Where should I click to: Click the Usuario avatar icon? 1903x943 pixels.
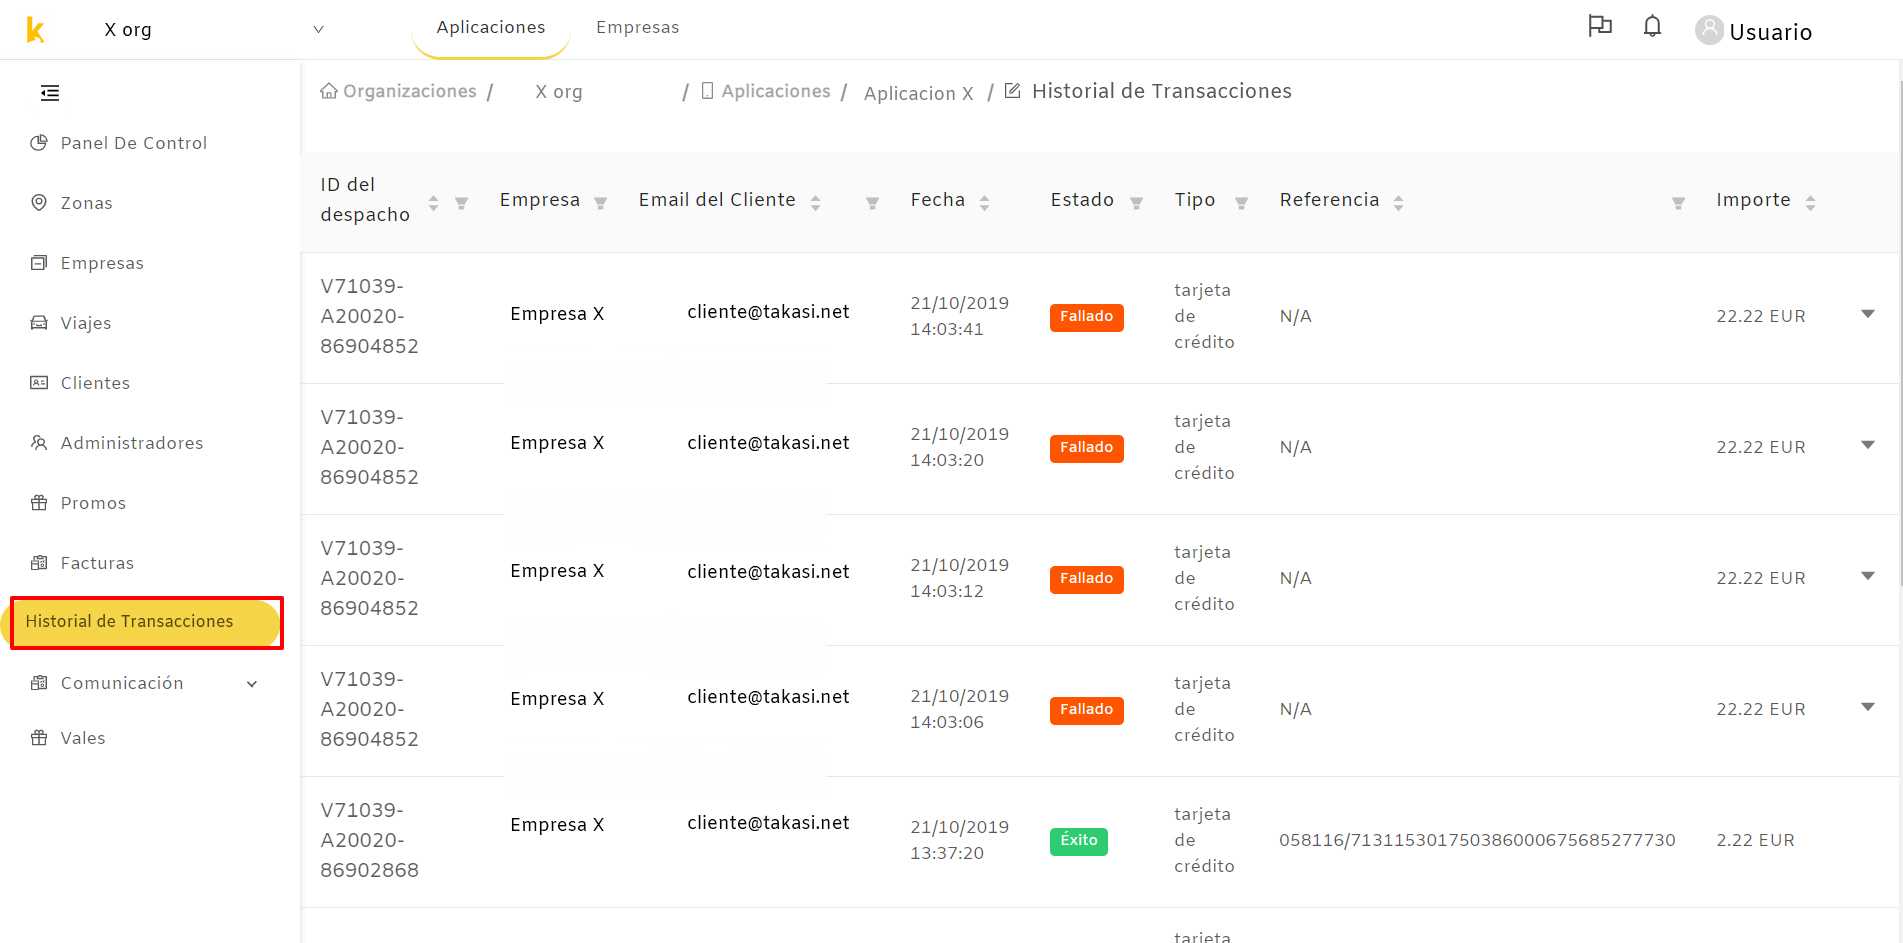tap(1709, 31)
